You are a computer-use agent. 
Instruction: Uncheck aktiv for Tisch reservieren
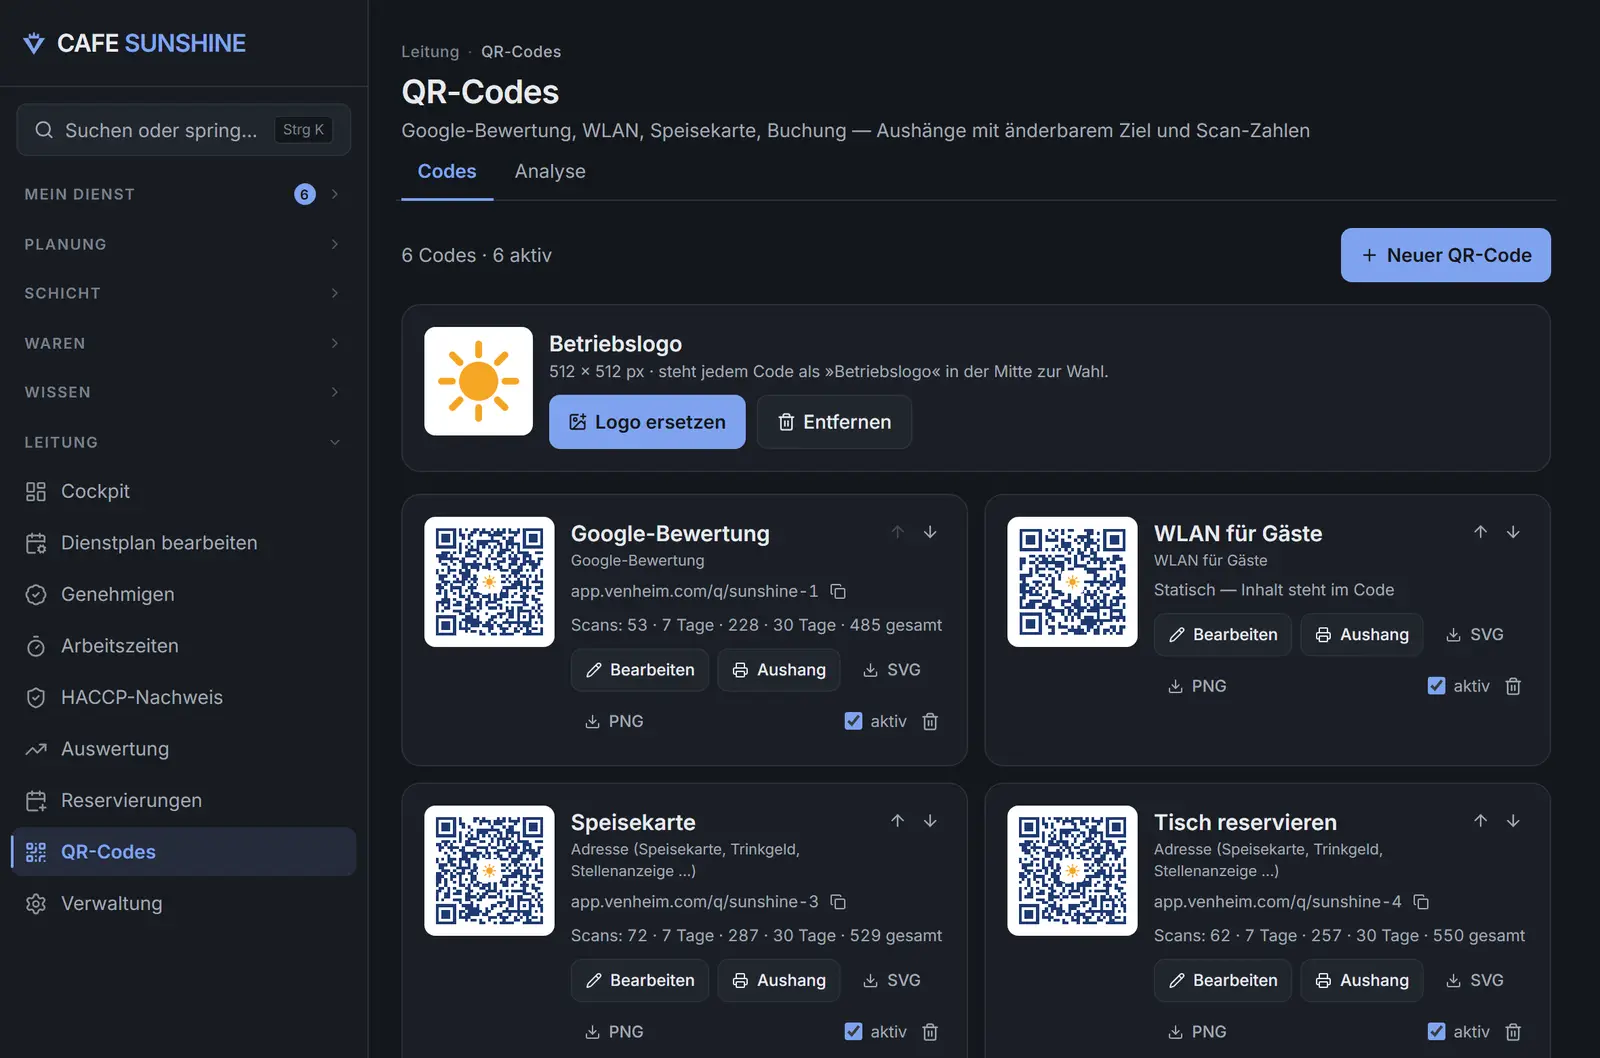pyautogui.click(x=1436, y=1031)
